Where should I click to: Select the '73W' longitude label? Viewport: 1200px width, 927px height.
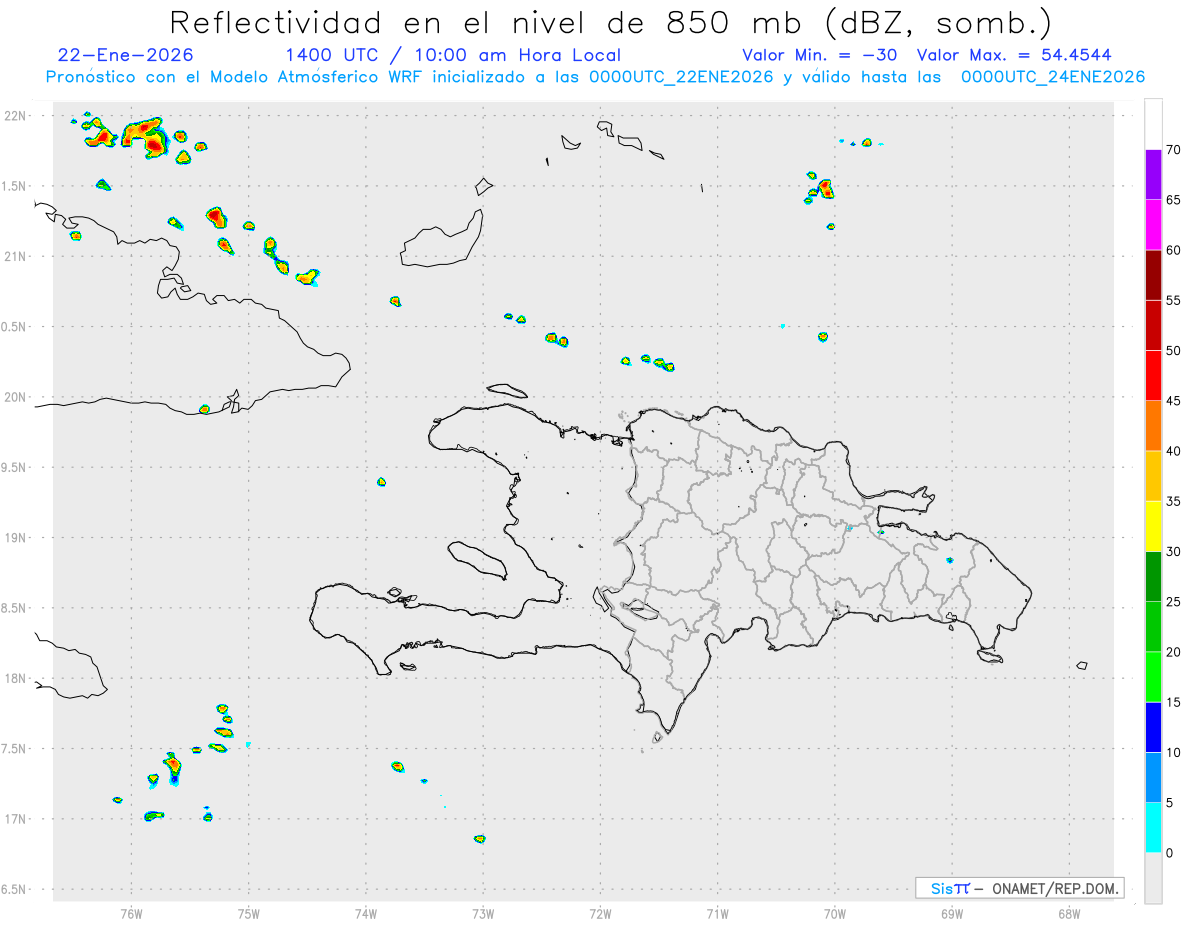[x=483, y=914]
